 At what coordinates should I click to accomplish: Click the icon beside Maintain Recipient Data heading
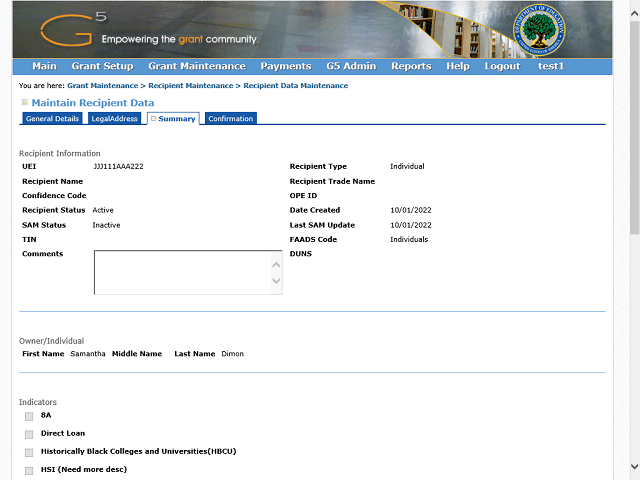click(25, 102)
